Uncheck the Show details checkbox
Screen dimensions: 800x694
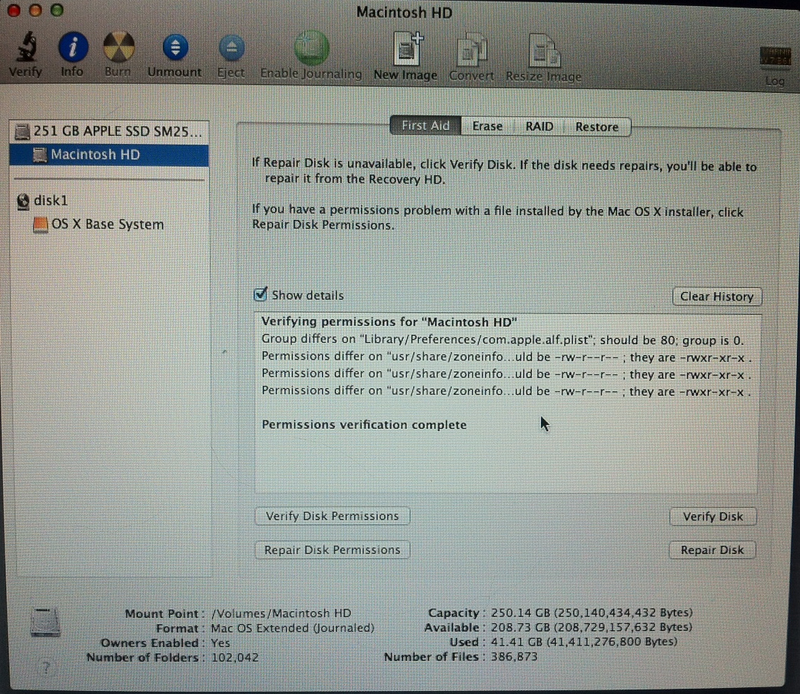(x=260, y=294)
